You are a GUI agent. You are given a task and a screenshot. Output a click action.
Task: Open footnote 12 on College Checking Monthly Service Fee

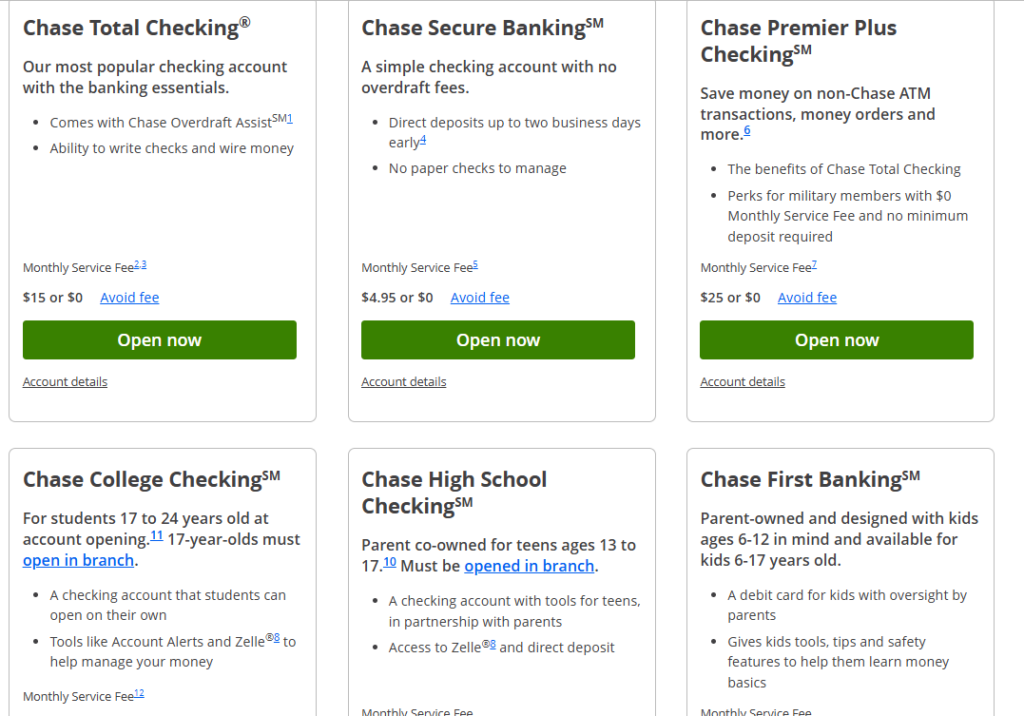139,693
